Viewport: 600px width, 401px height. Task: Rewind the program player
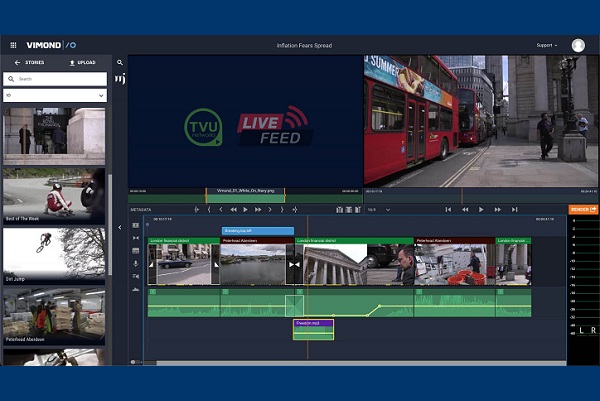[465, 210]
